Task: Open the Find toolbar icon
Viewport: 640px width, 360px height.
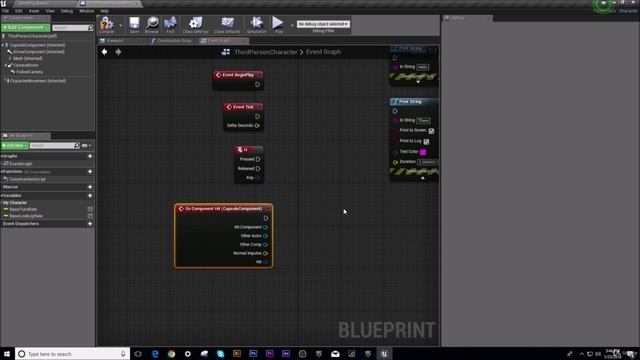Action: coord(170,24)
